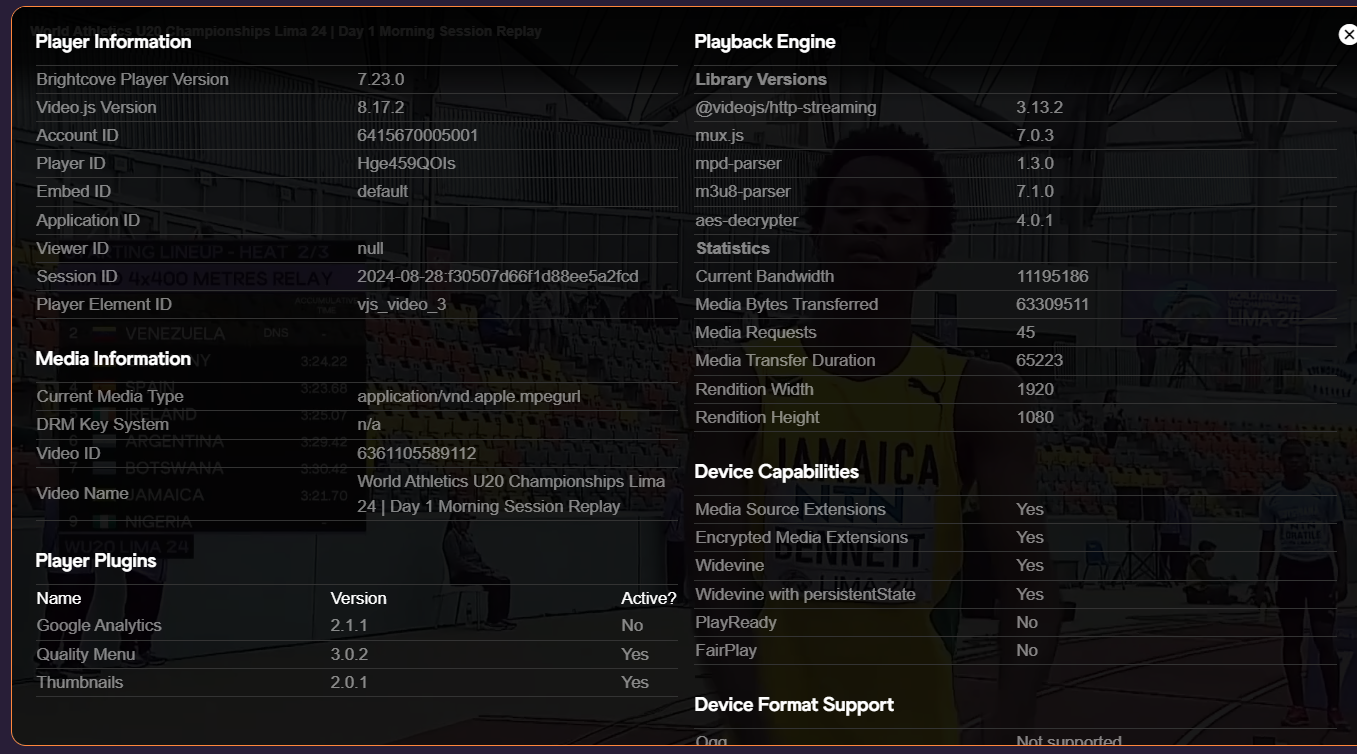1357x754 pixels.
Task: Click the Widevine with persistentState label
Action: pos(806,594)
